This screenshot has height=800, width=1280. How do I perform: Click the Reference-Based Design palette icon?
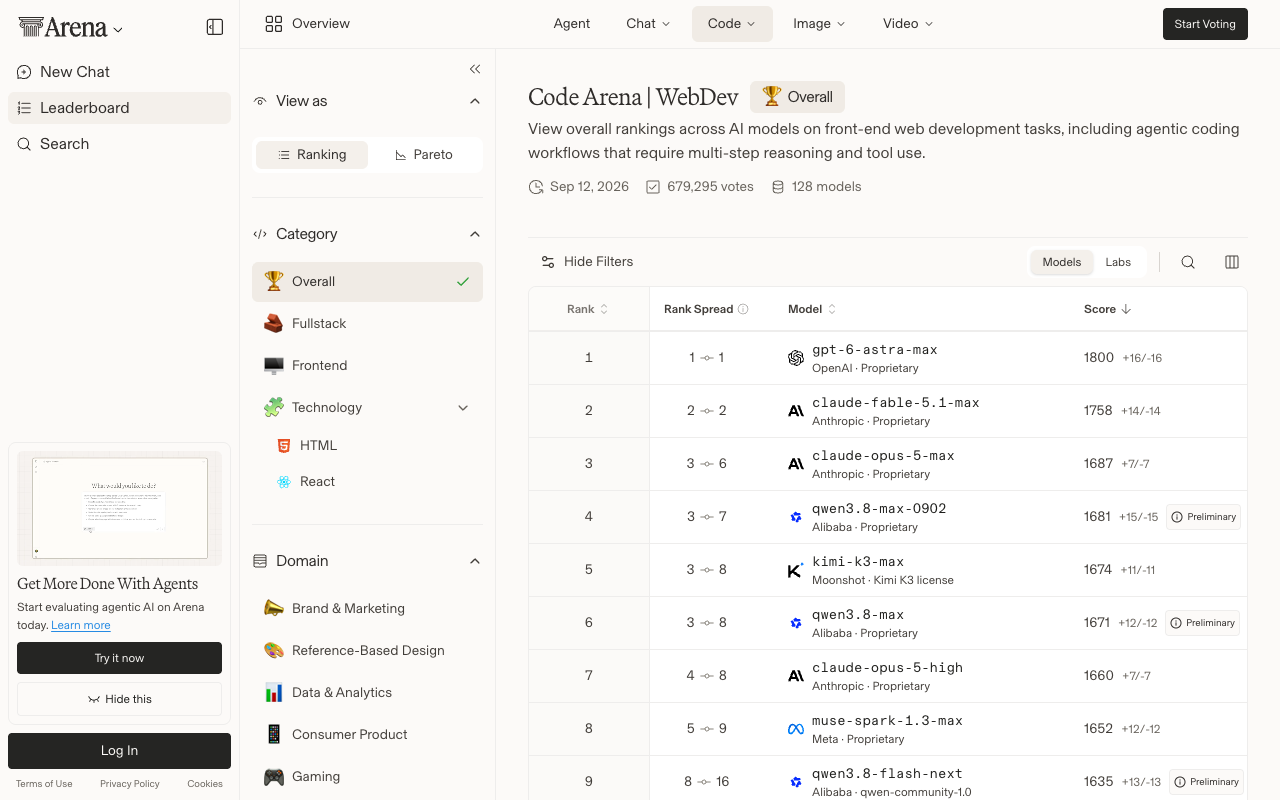coord(274,650)
